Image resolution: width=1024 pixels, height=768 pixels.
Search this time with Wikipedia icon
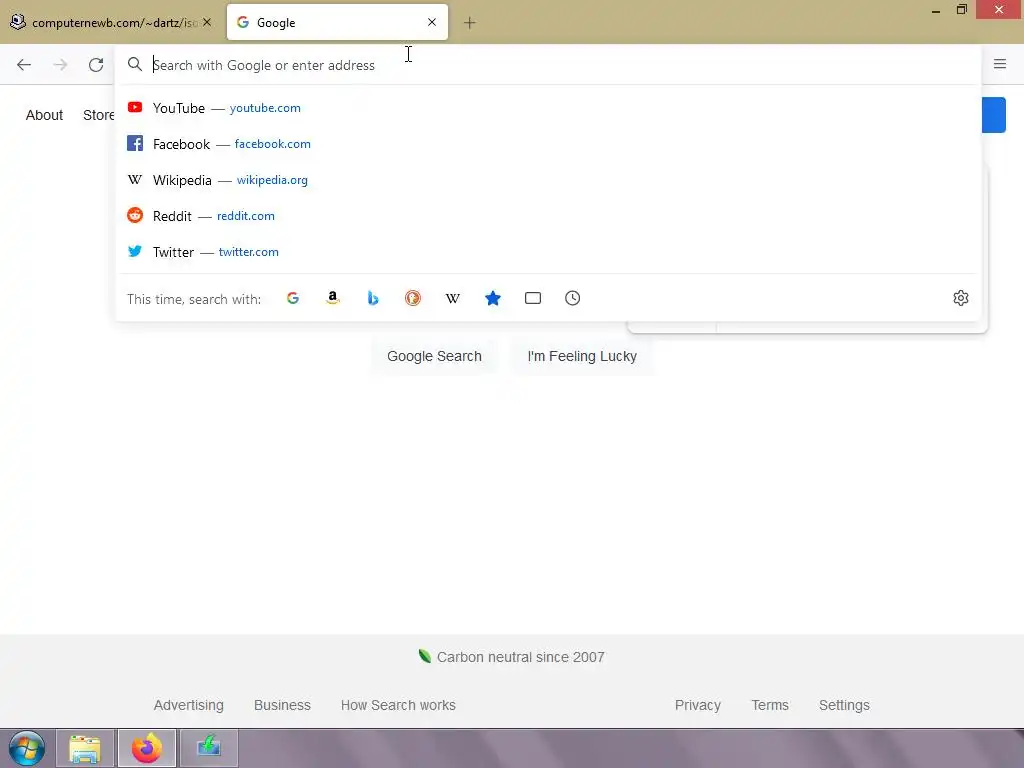[x=453, y=298]
